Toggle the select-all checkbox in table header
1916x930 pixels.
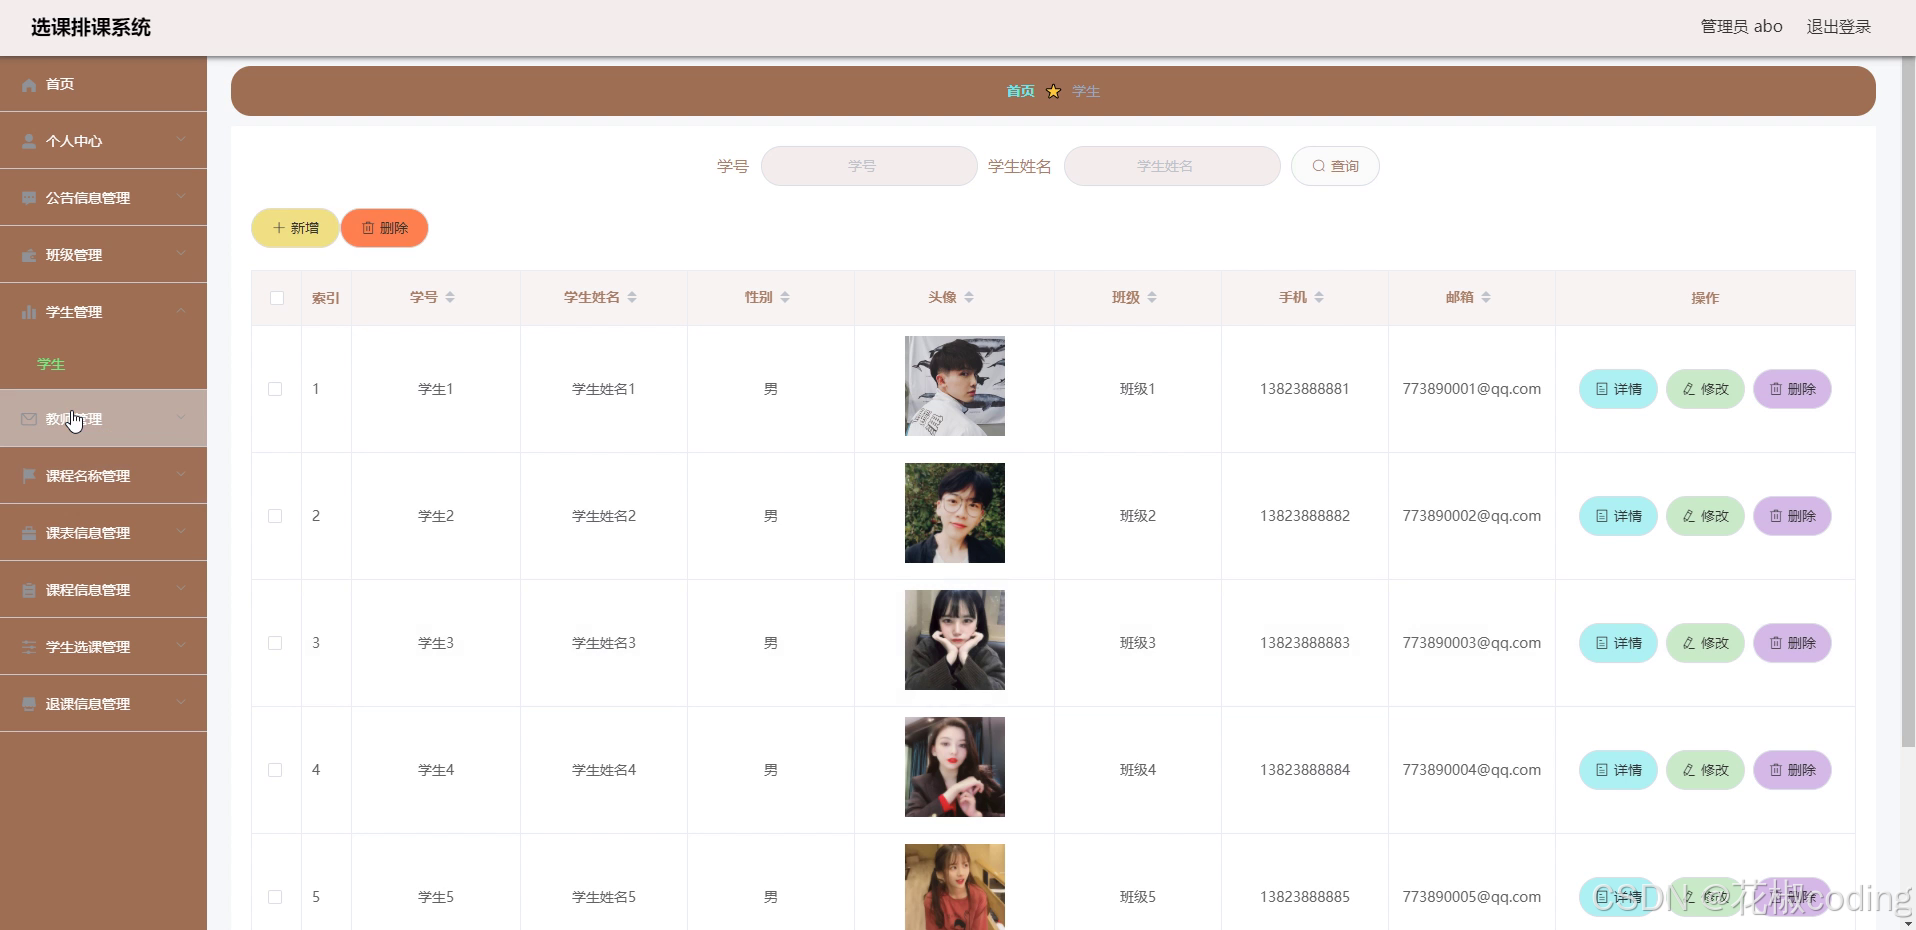tap(277, 298)
